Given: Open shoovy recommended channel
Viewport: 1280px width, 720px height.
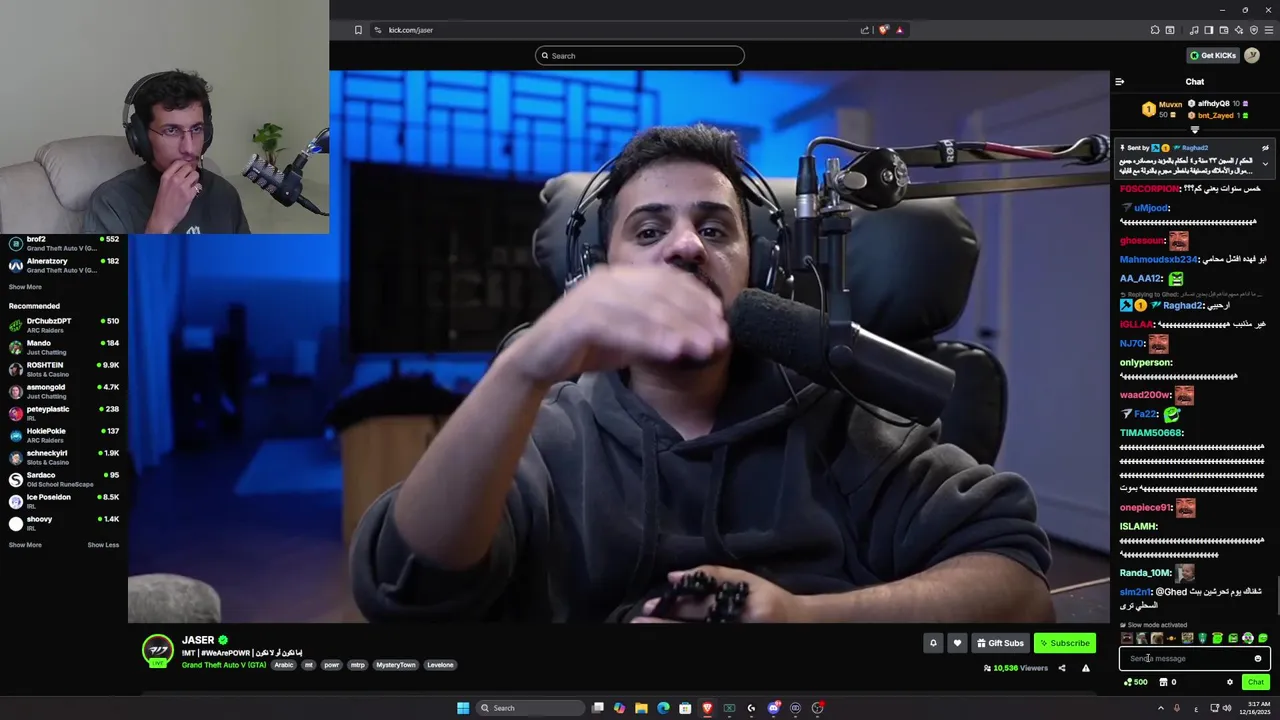Looking at the screenshot, I should point(64,523).
